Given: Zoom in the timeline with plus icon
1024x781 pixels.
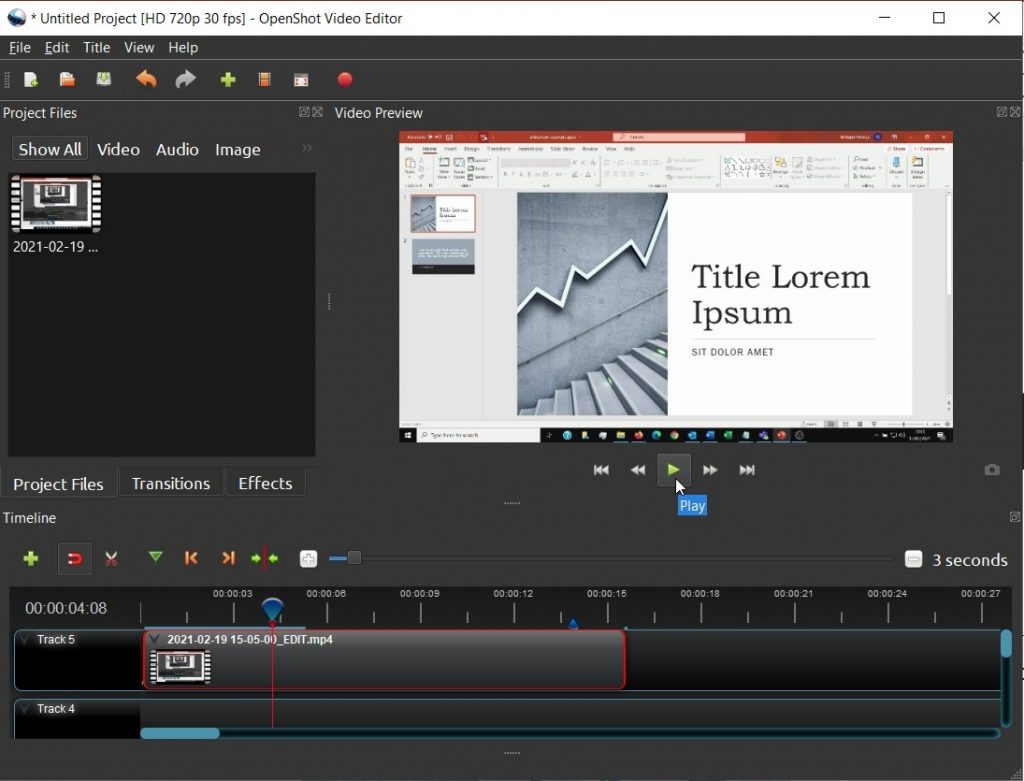Looking at the screenshot, I should coord(308,559).
